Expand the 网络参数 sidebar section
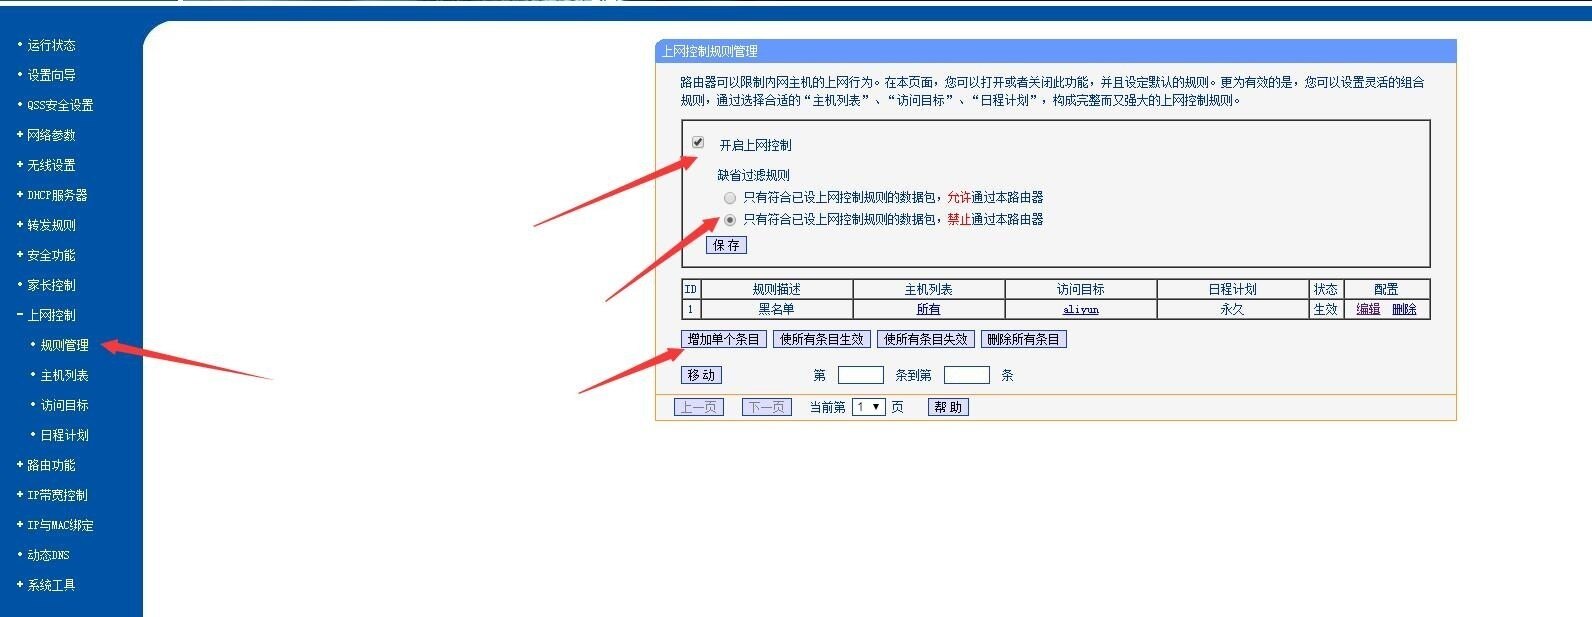Viewport: 1592px width, 617px height. click(x=51, y=135)
